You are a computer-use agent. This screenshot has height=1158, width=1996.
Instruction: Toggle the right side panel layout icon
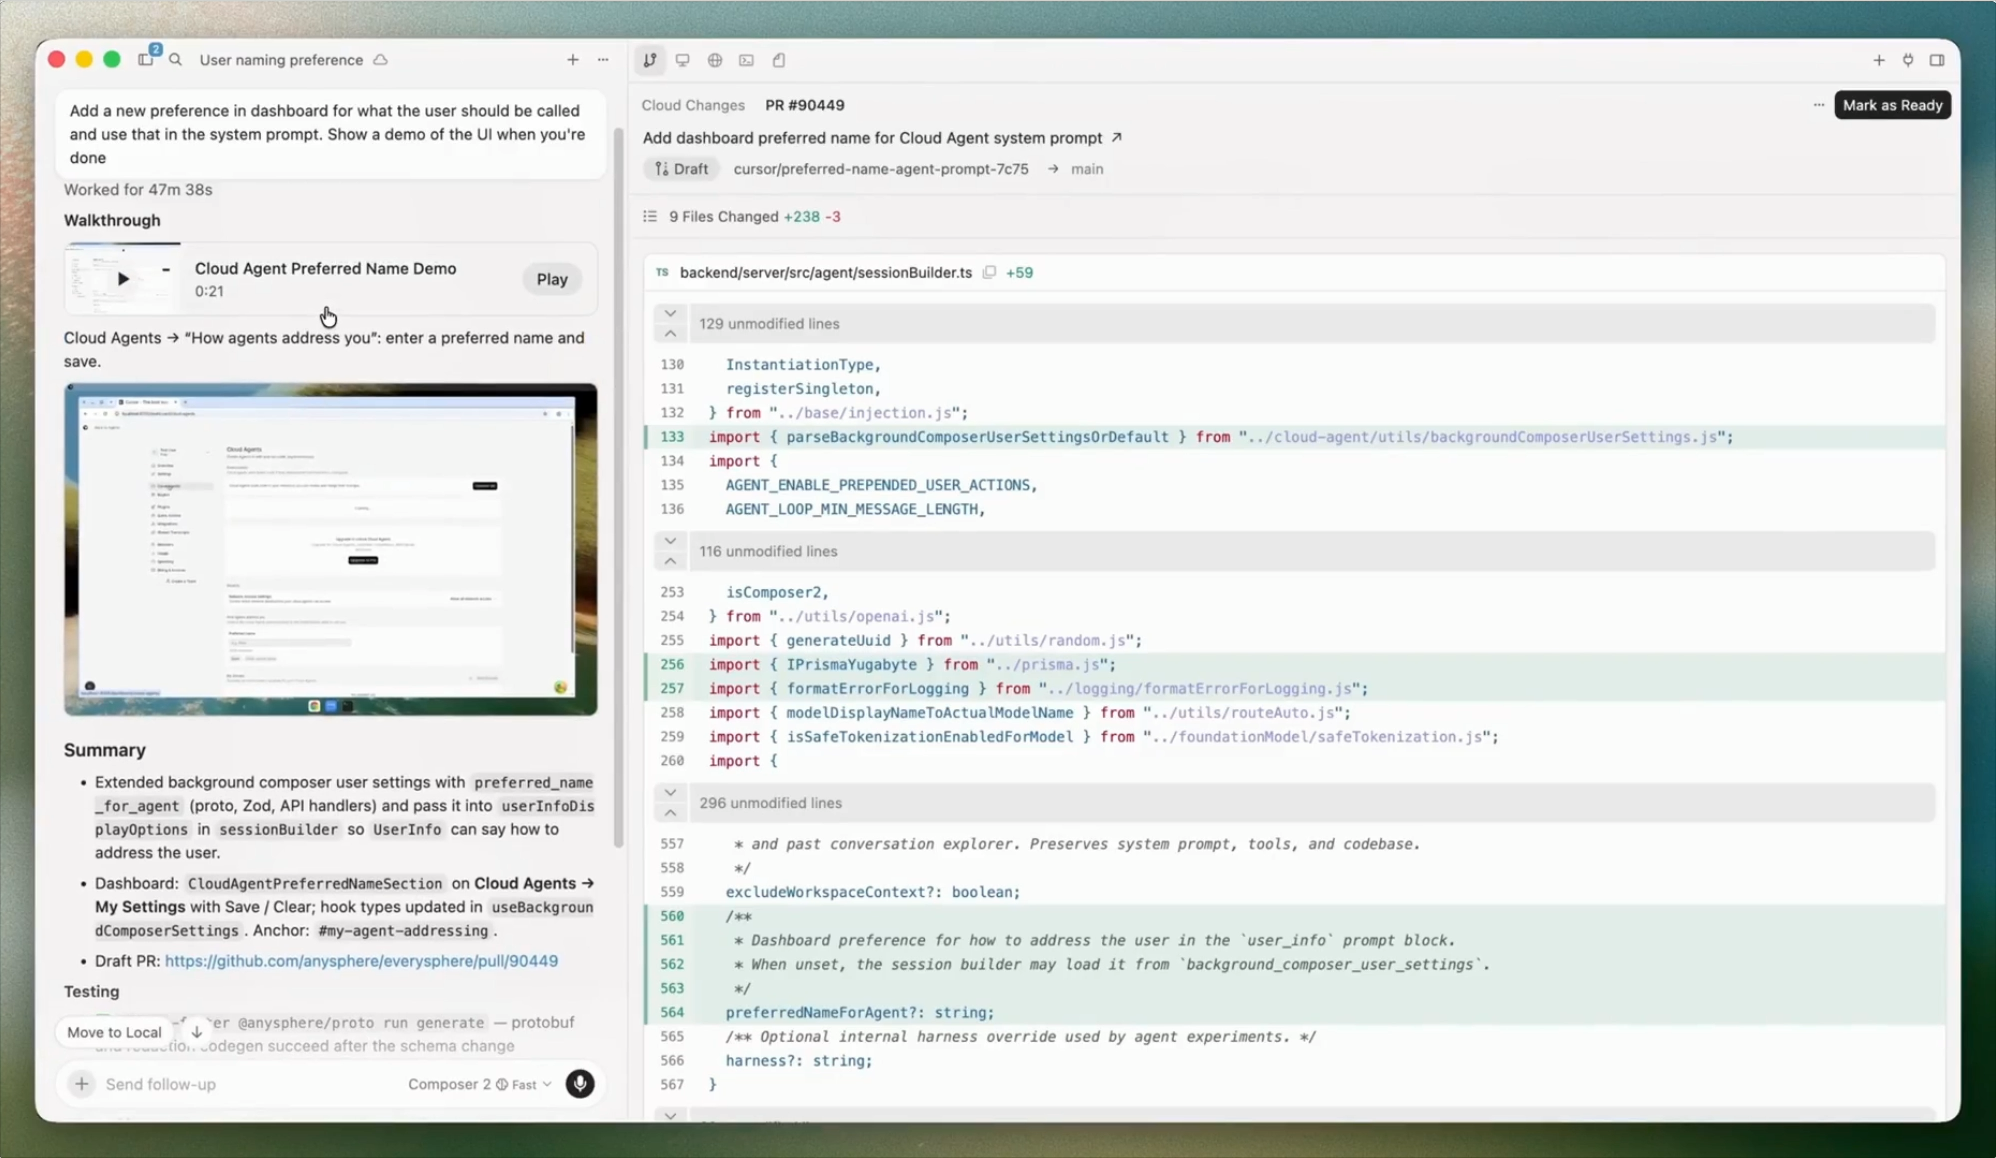click(x=1937, y=60)
